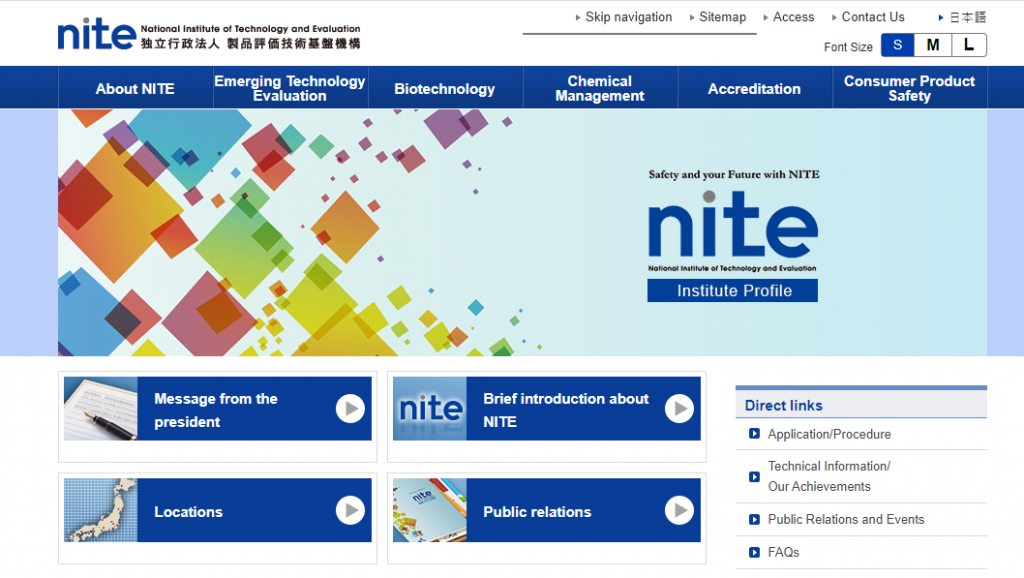Click the arrow icon beside Public Relations and Events
This screenshot has width=1024, height=578.
[754, 520]
